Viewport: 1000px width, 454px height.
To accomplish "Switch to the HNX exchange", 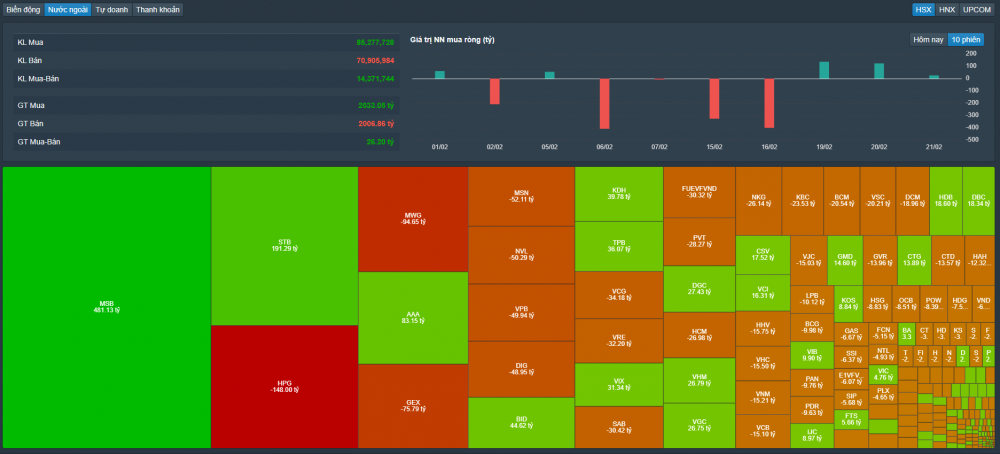I will tap(946, 10).
